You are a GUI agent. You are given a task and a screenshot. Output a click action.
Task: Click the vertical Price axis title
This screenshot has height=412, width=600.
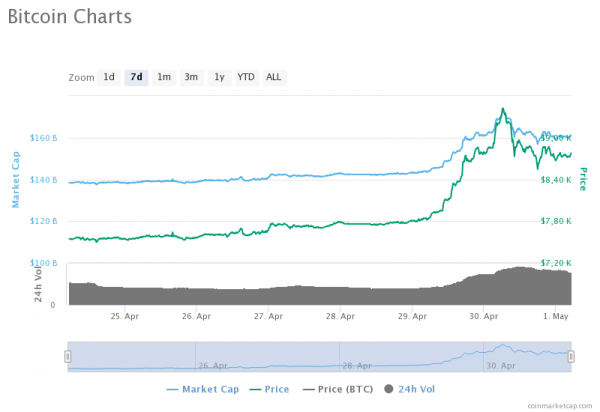point(583,179)
